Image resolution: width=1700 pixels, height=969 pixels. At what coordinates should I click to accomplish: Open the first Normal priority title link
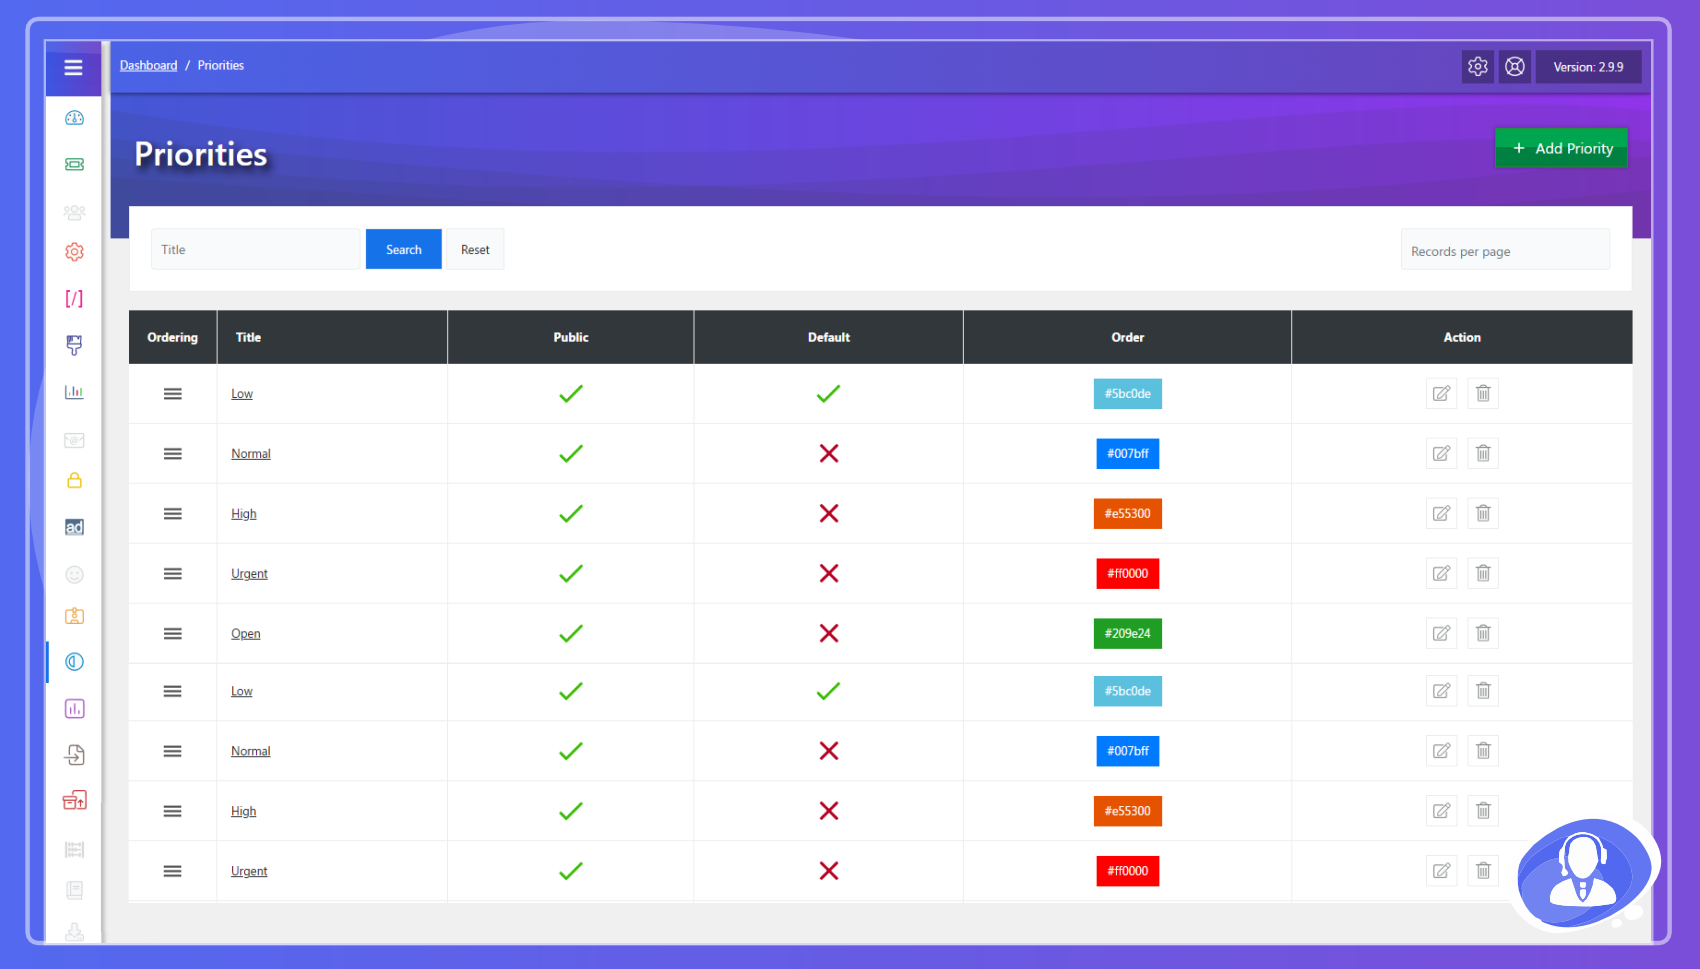[251, 454]
